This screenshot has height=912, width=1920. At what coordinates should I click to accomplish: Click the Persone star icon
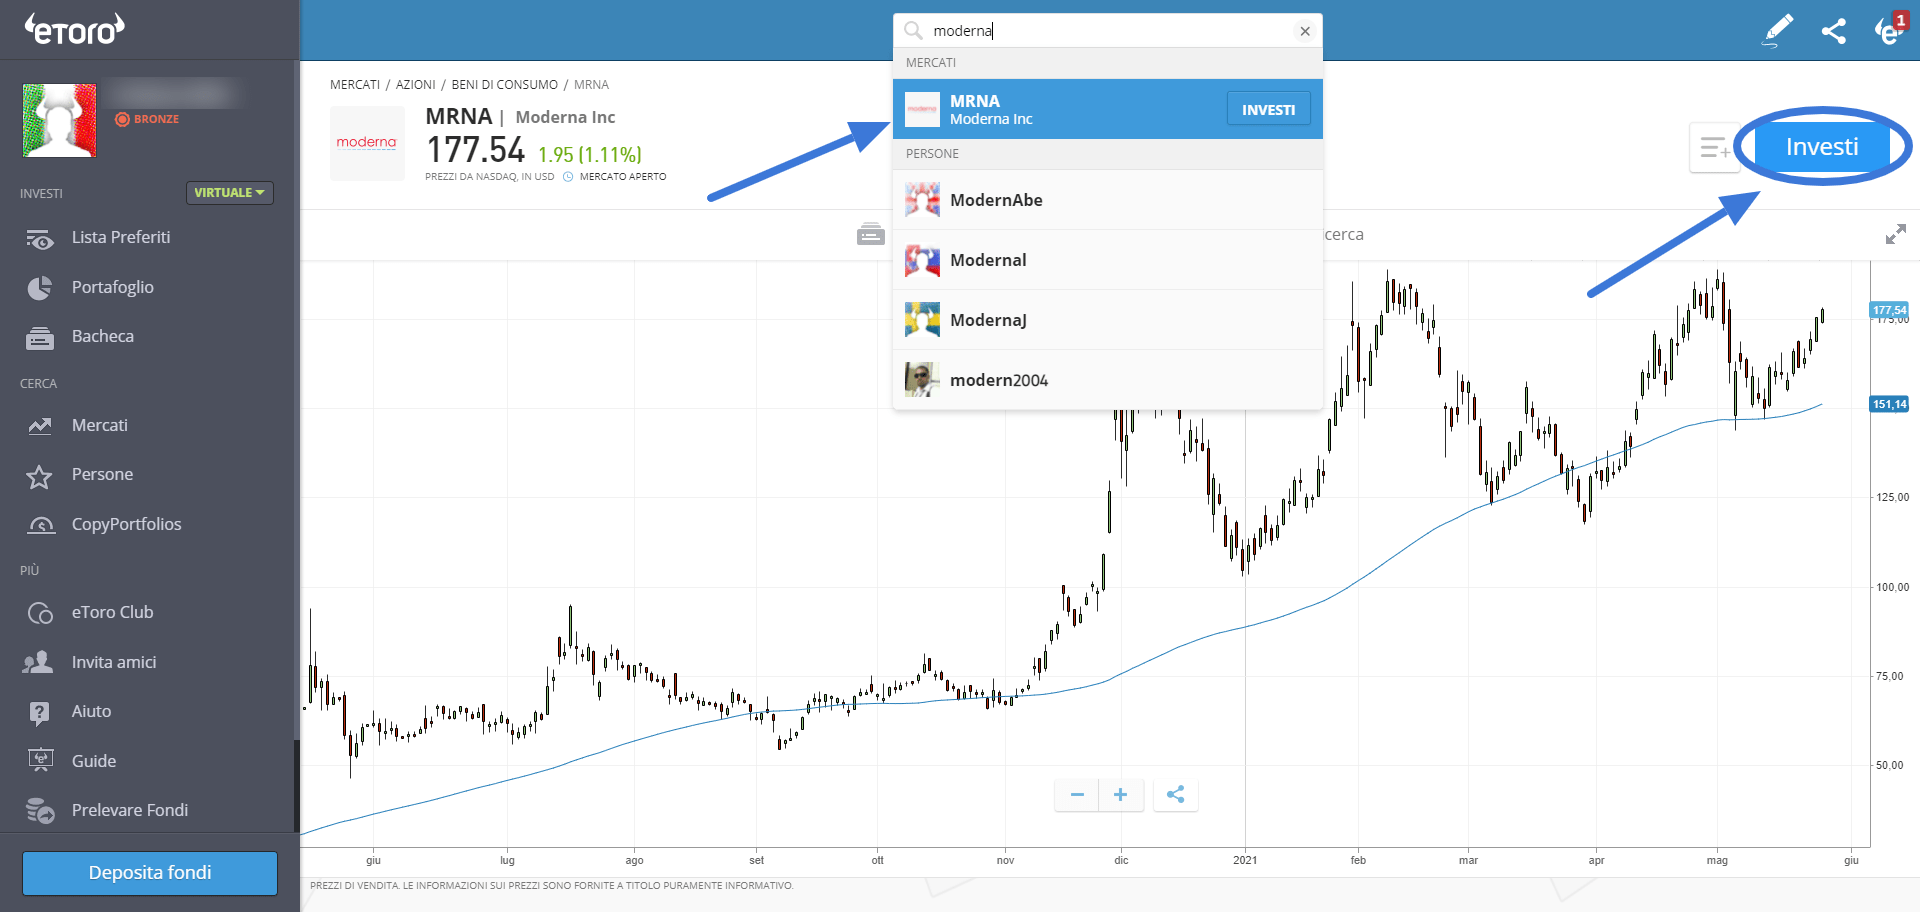[39, 476]
